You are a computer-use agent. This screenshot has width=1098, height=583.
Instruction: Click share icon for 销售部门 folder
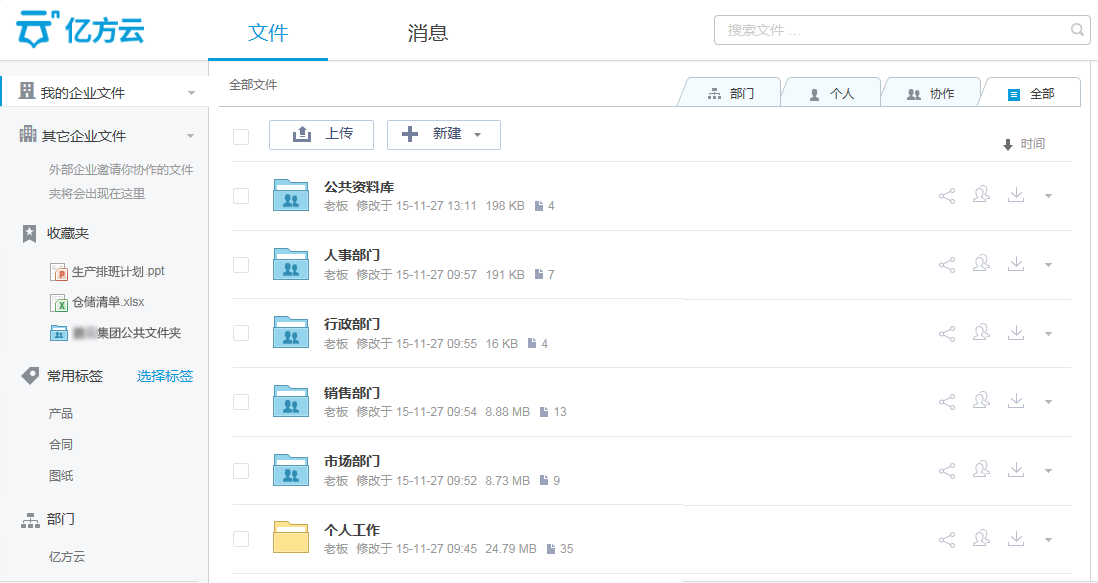(x=947, y=402)
